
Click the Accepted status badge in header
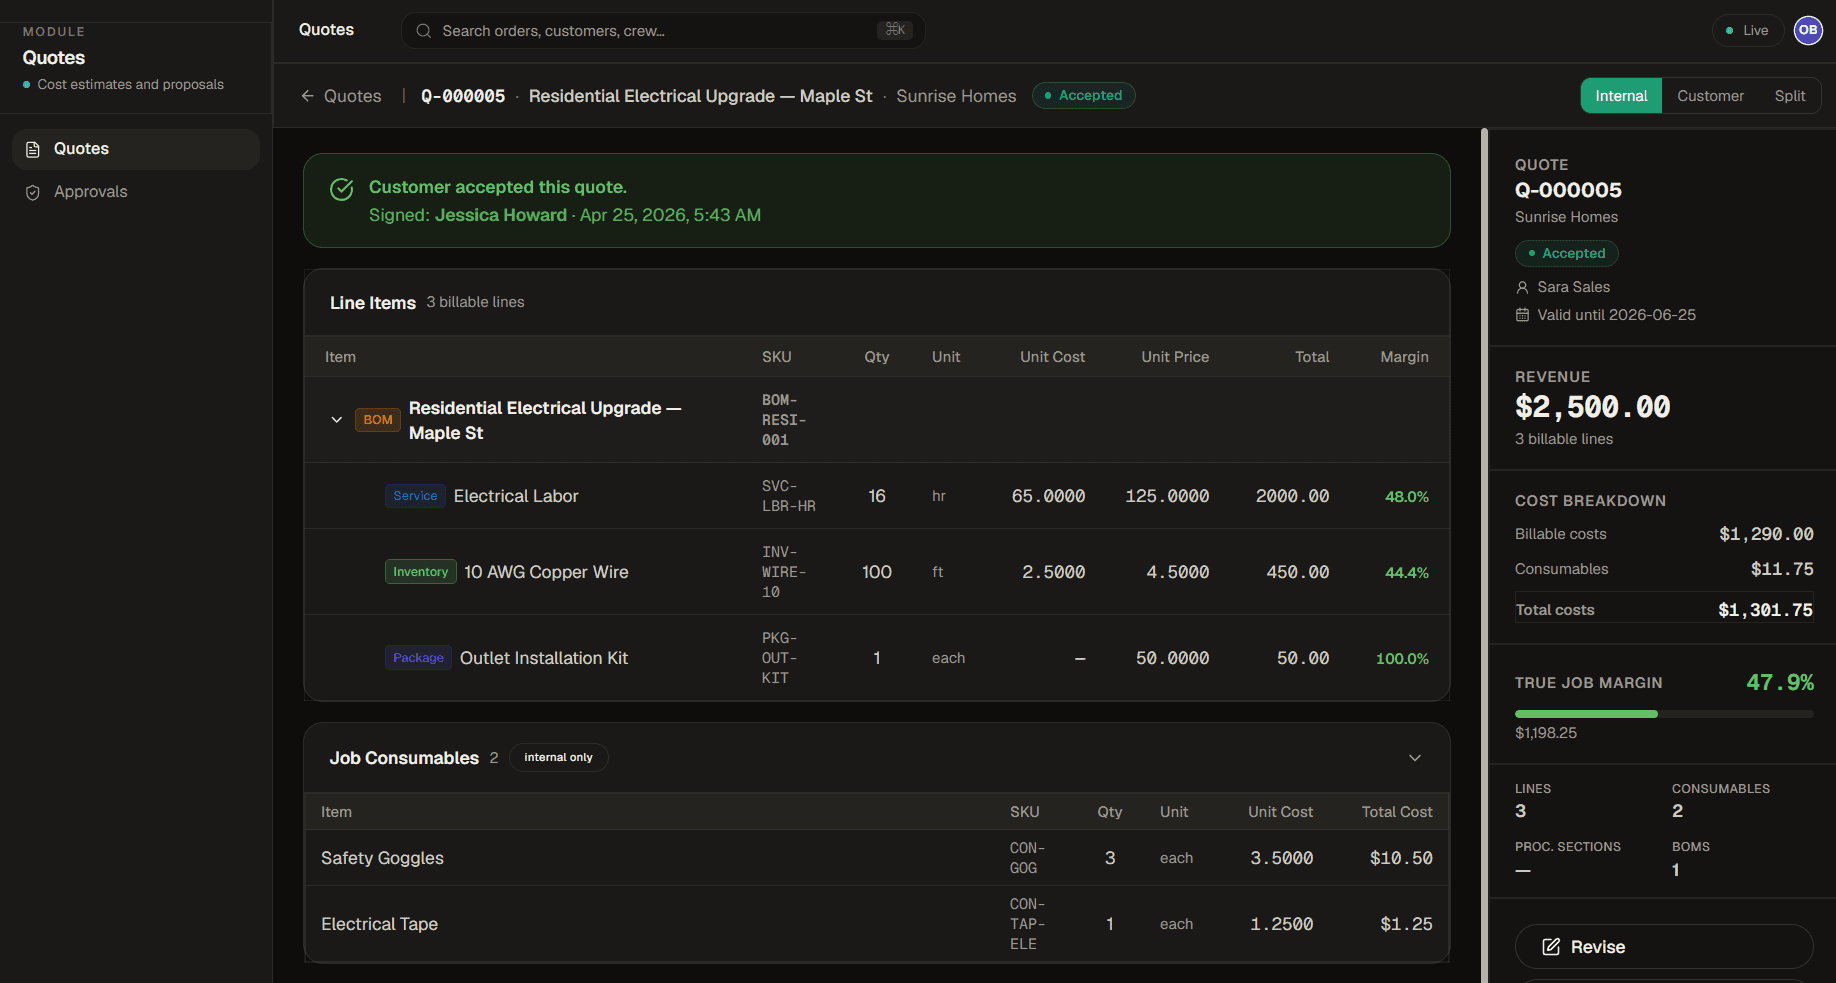(x=1083, y=96)
